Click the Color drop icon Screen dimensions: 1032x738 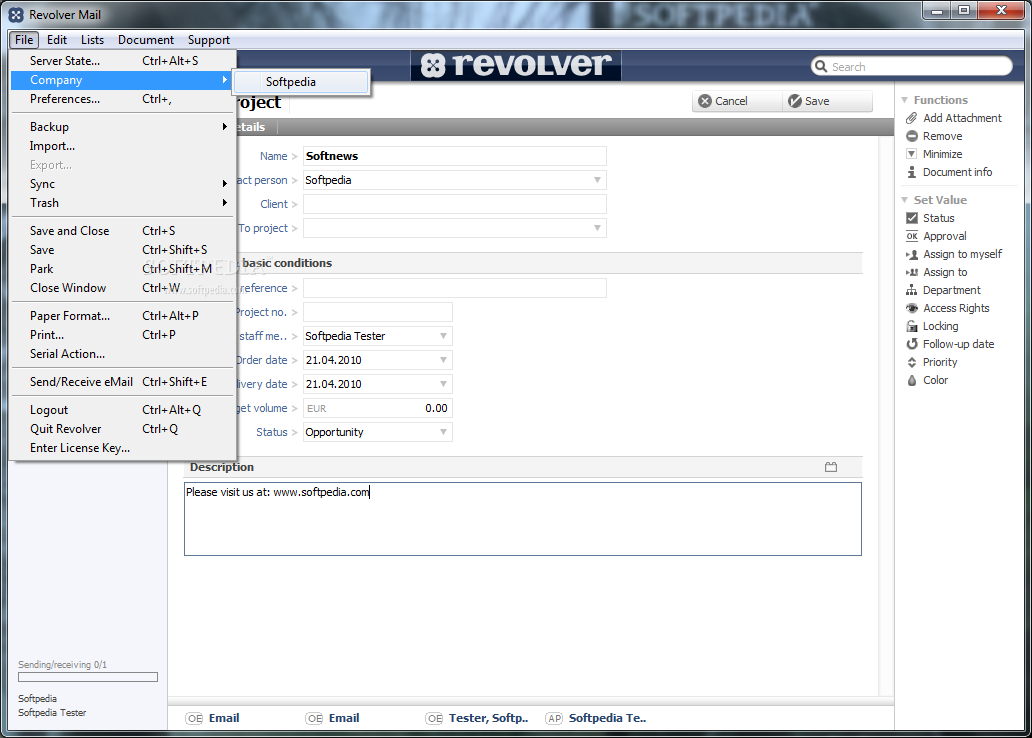pos(912,380)
